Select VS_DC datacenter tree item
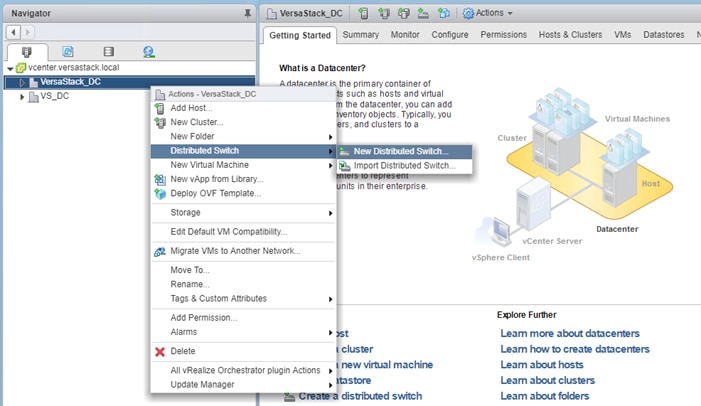701x406 pixels. (55, 96)
